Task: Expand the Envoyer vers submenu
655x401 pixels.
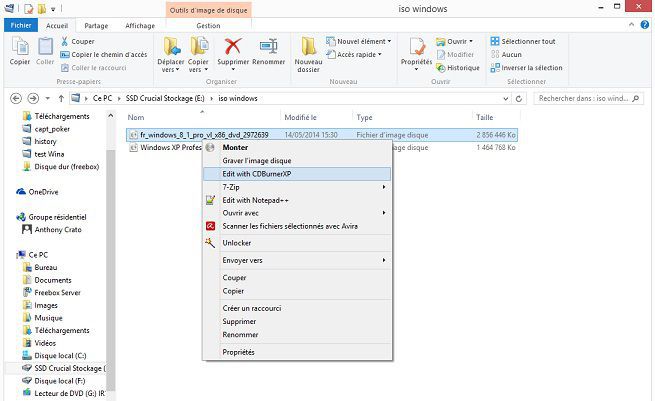Action: (x=297, y=260)
